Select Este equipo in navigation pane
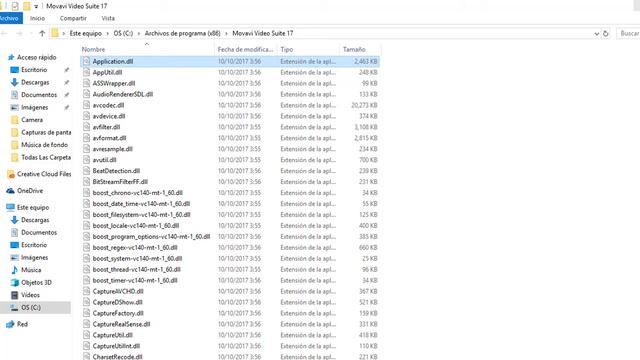 tap(33, 207)
